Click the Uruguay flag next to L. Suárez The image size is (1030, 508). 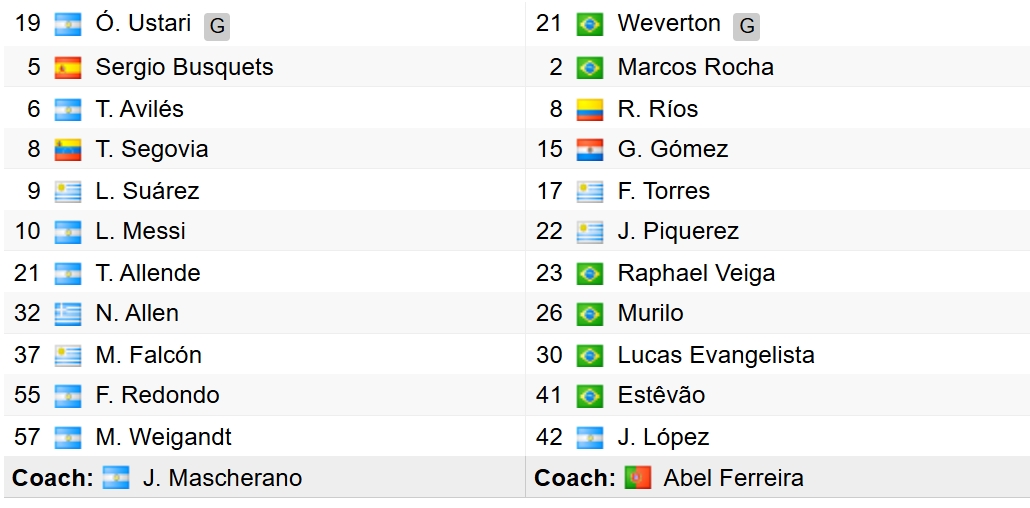tap(68, 191)
